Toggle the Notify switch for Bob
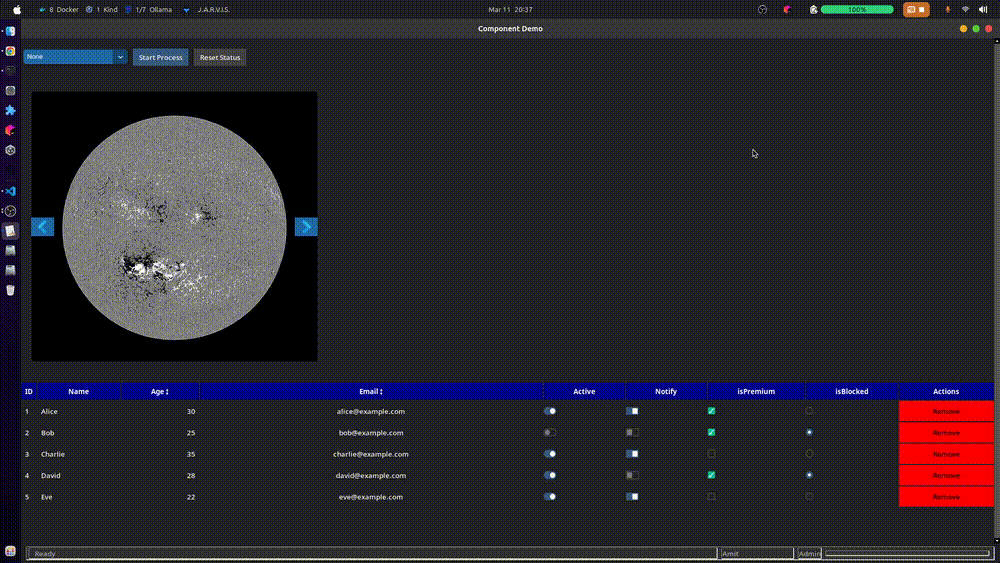 [x=632, y=433]
